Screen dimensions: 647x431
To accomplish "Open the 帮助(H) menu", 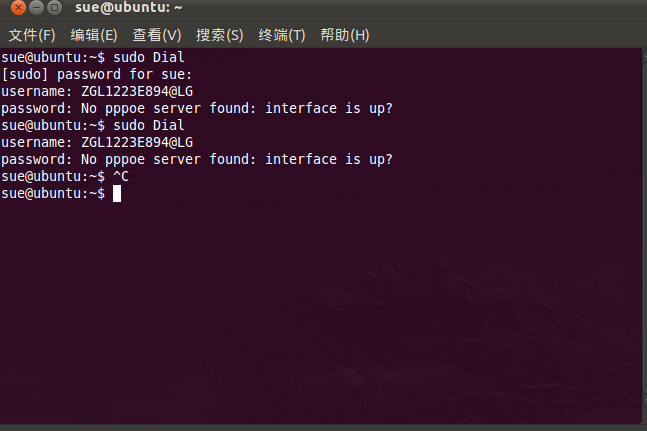I will (x=345, y=35).
